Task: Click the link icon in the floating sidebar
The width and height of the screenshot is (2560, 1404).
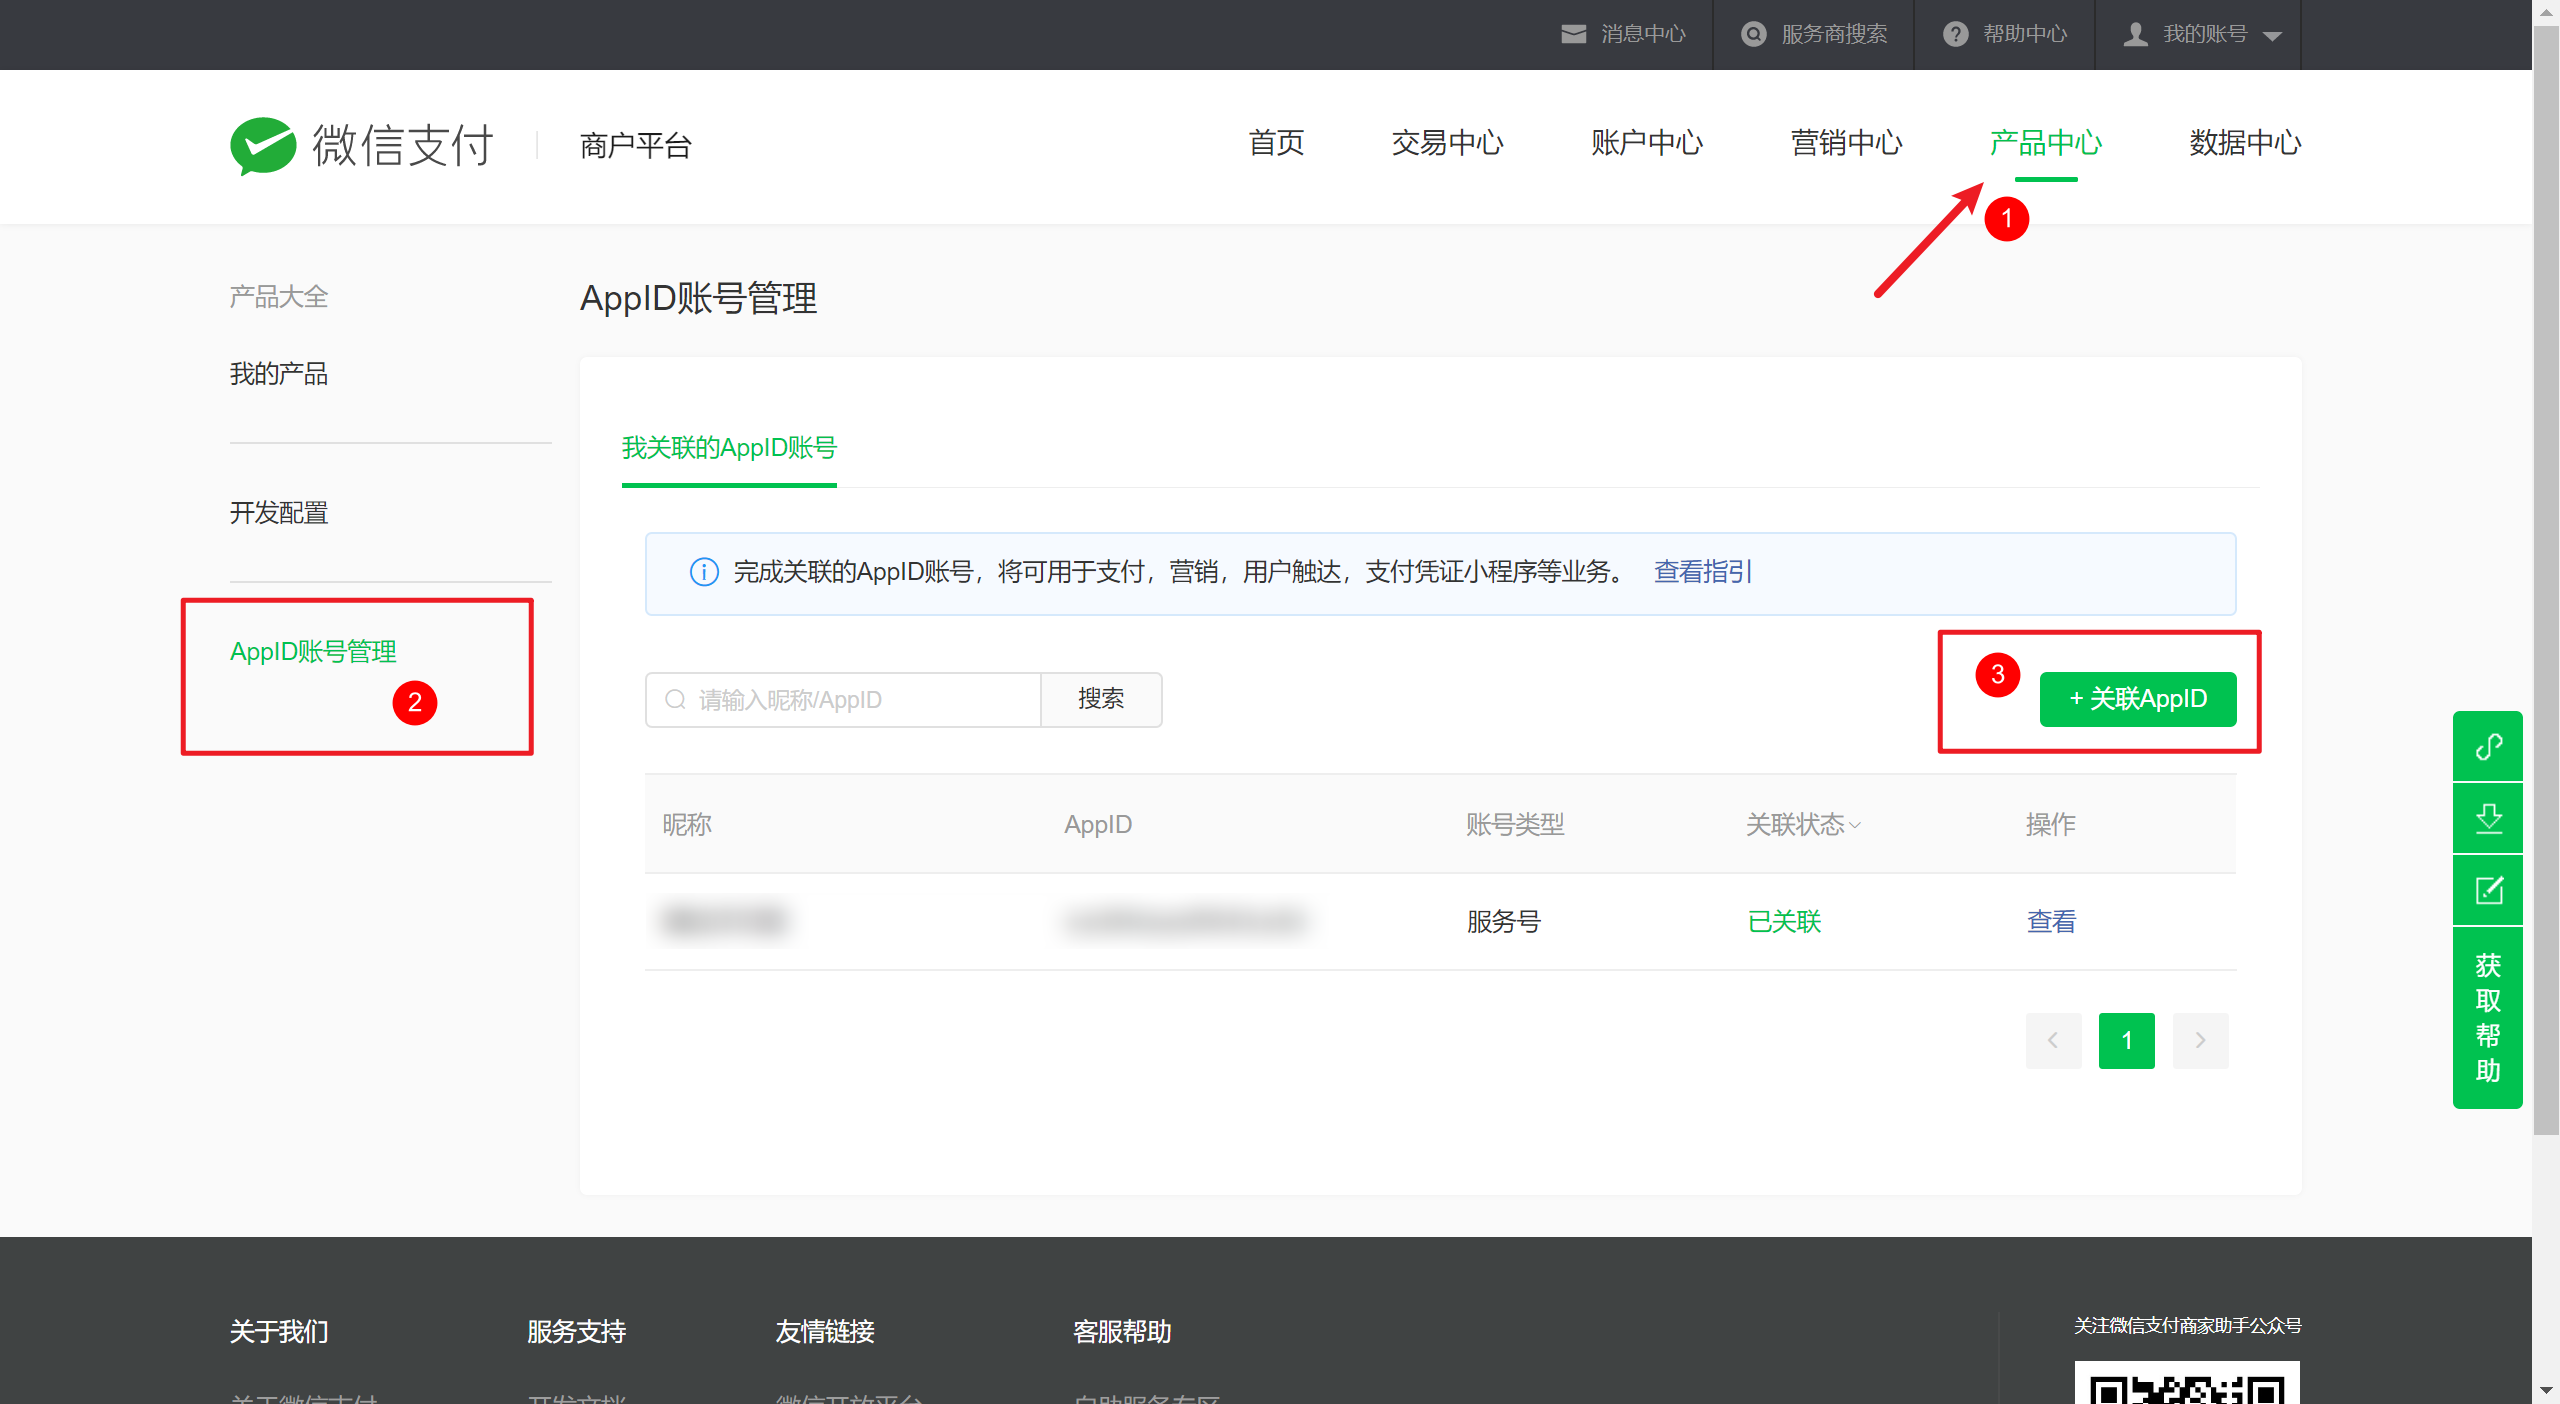Action: [2488, 746]
